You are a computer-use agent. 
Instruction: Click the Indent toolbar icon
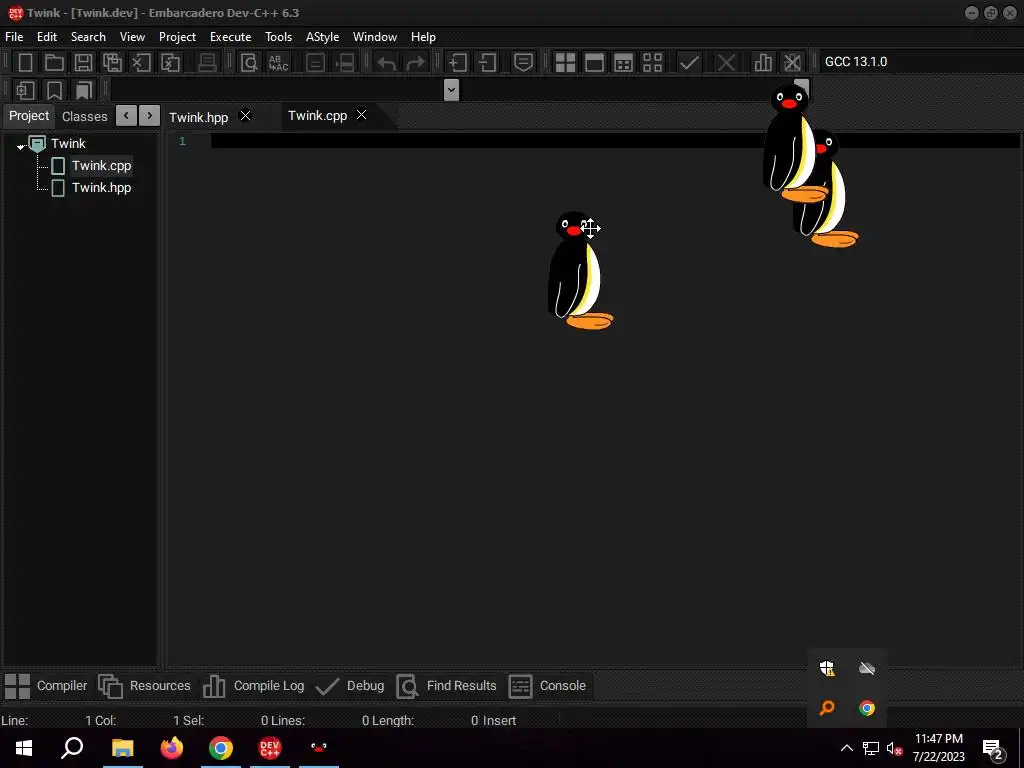tap(458, 63)
